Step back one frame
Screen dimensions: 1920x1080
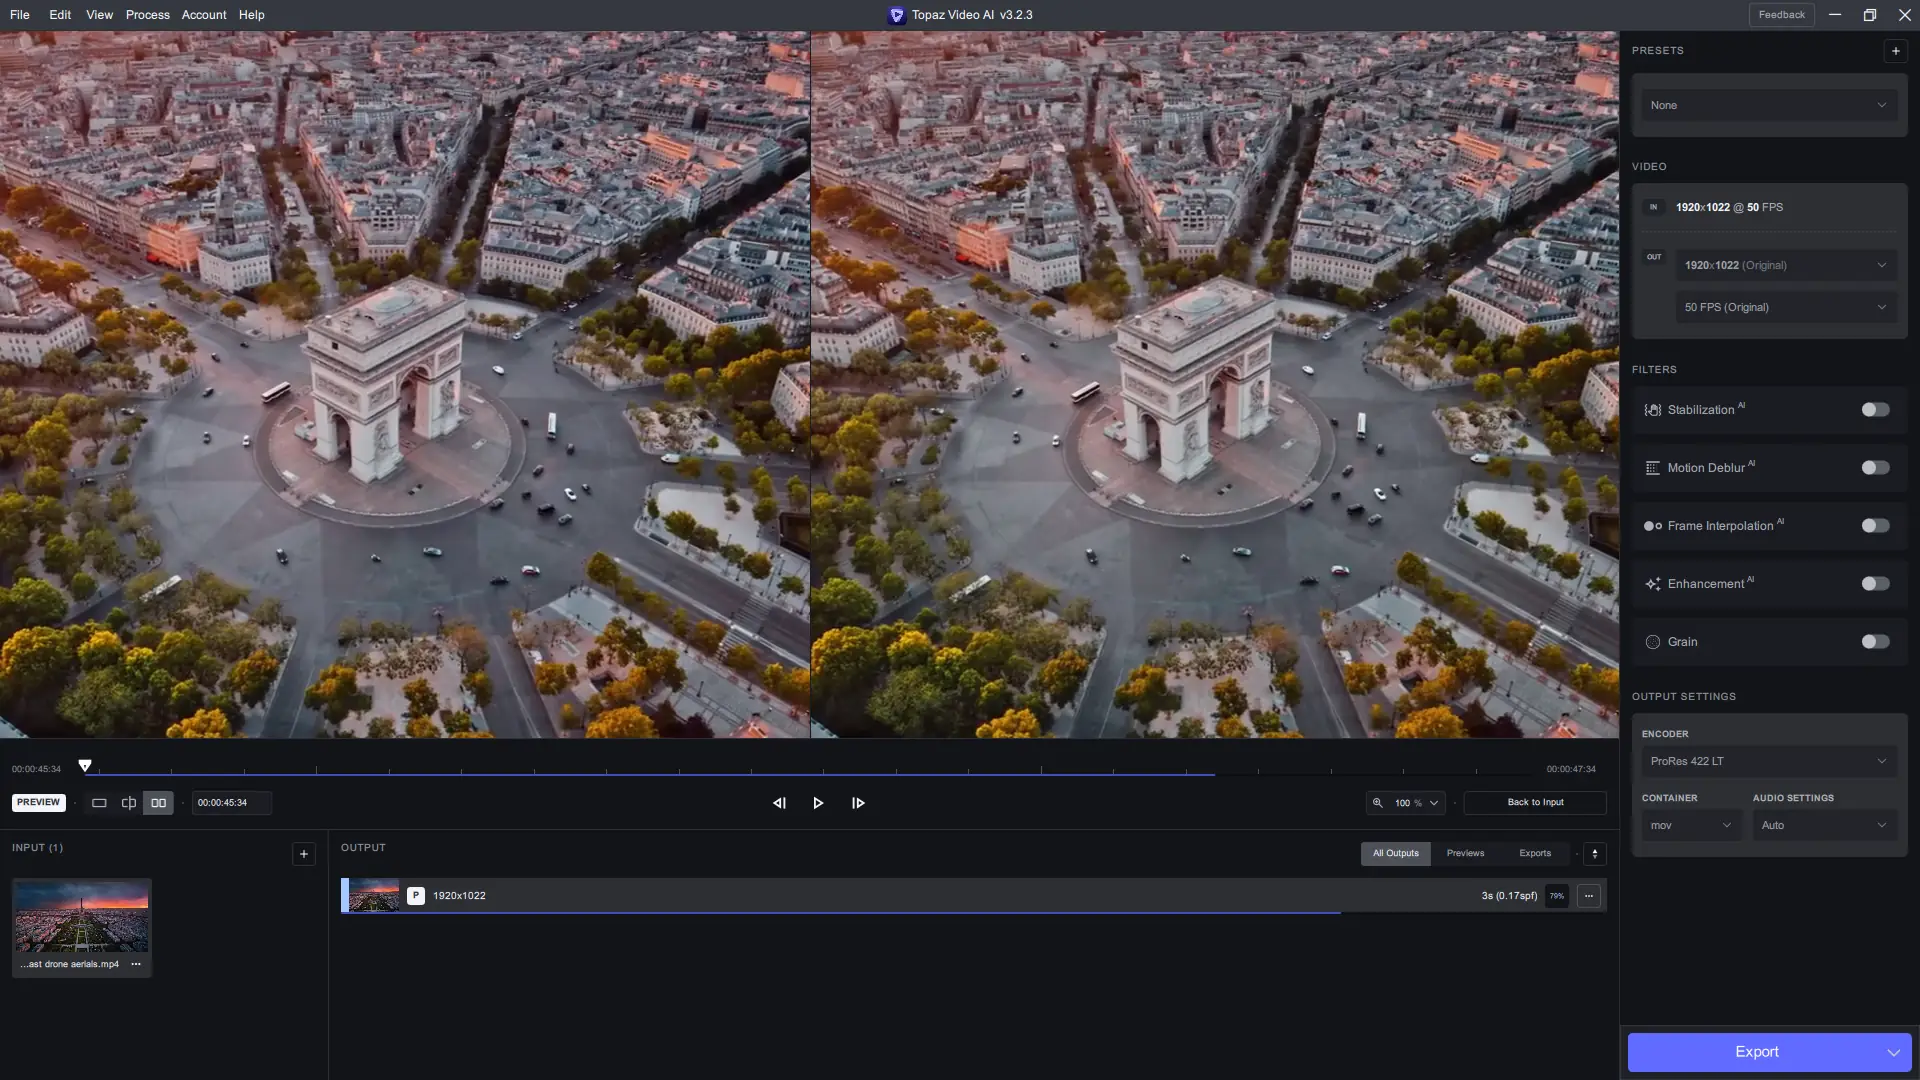click(779, 803)
